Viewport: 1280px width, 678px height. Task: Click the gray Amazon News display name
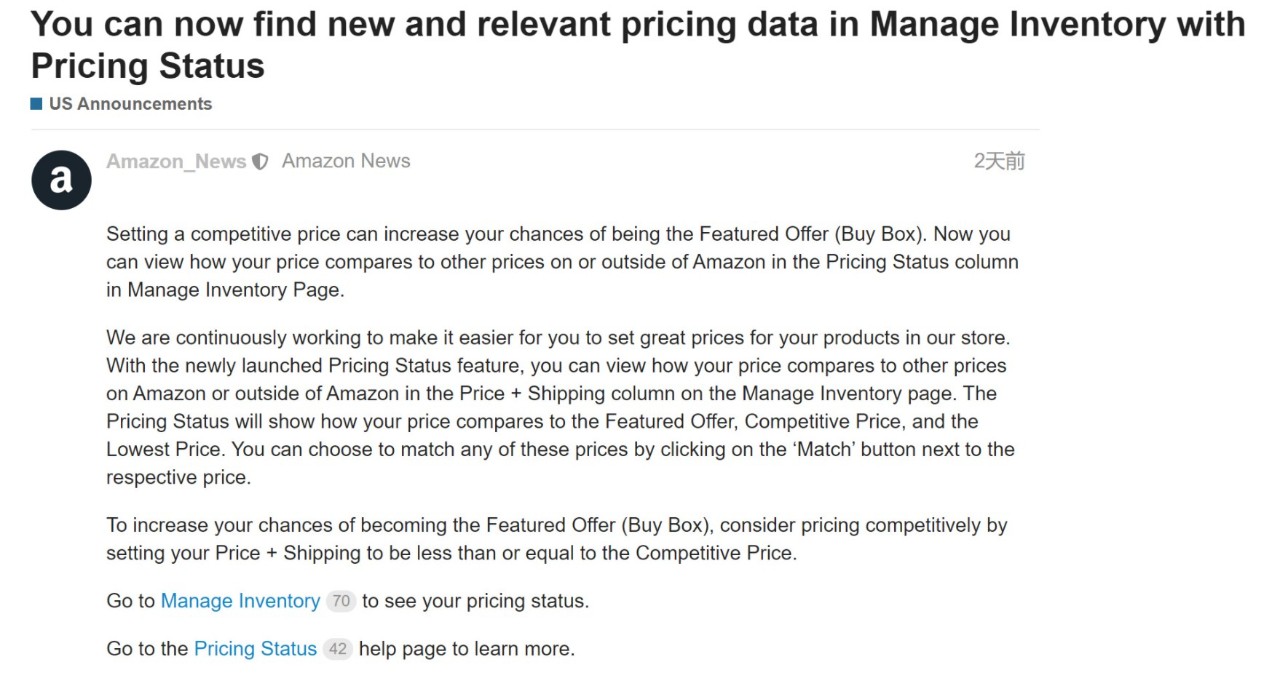346,161
